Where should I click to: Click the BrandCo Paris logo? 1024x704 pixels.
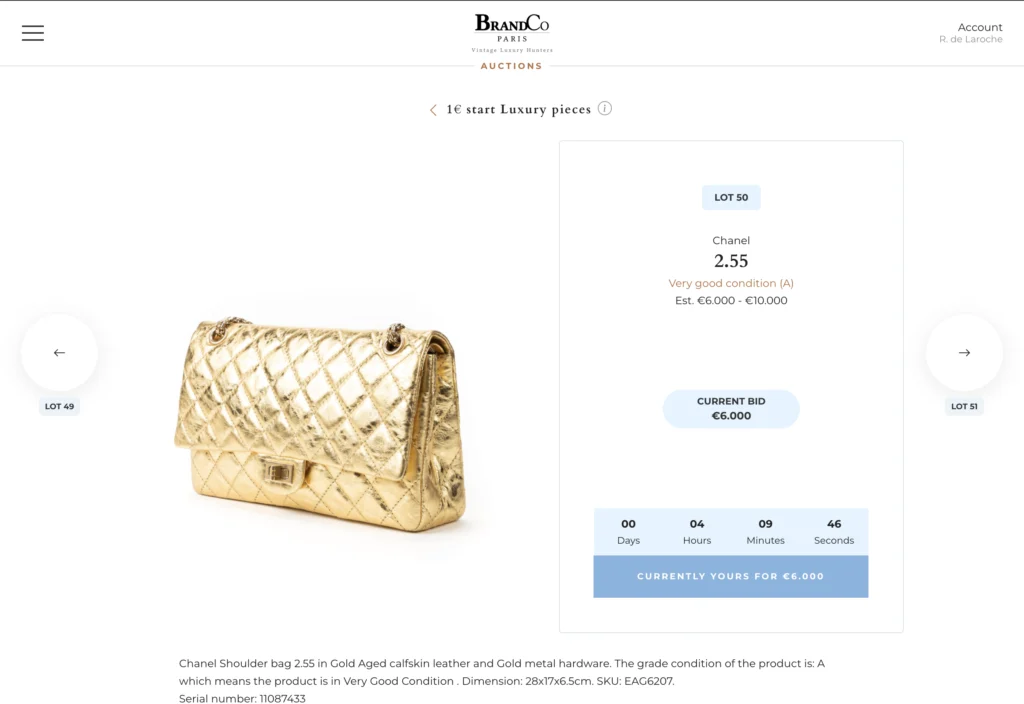[x=512, y=32]
